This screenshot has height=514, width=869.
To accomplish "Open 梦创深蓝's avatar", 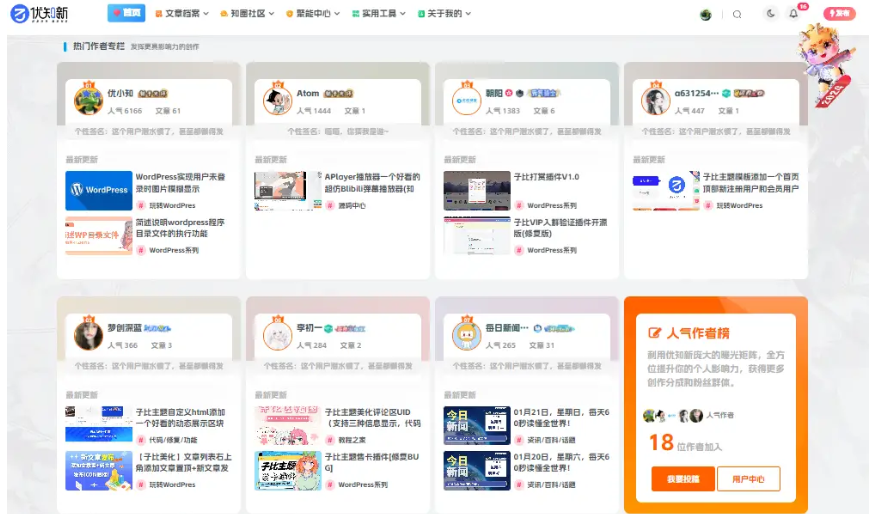I will pos(89,335).
